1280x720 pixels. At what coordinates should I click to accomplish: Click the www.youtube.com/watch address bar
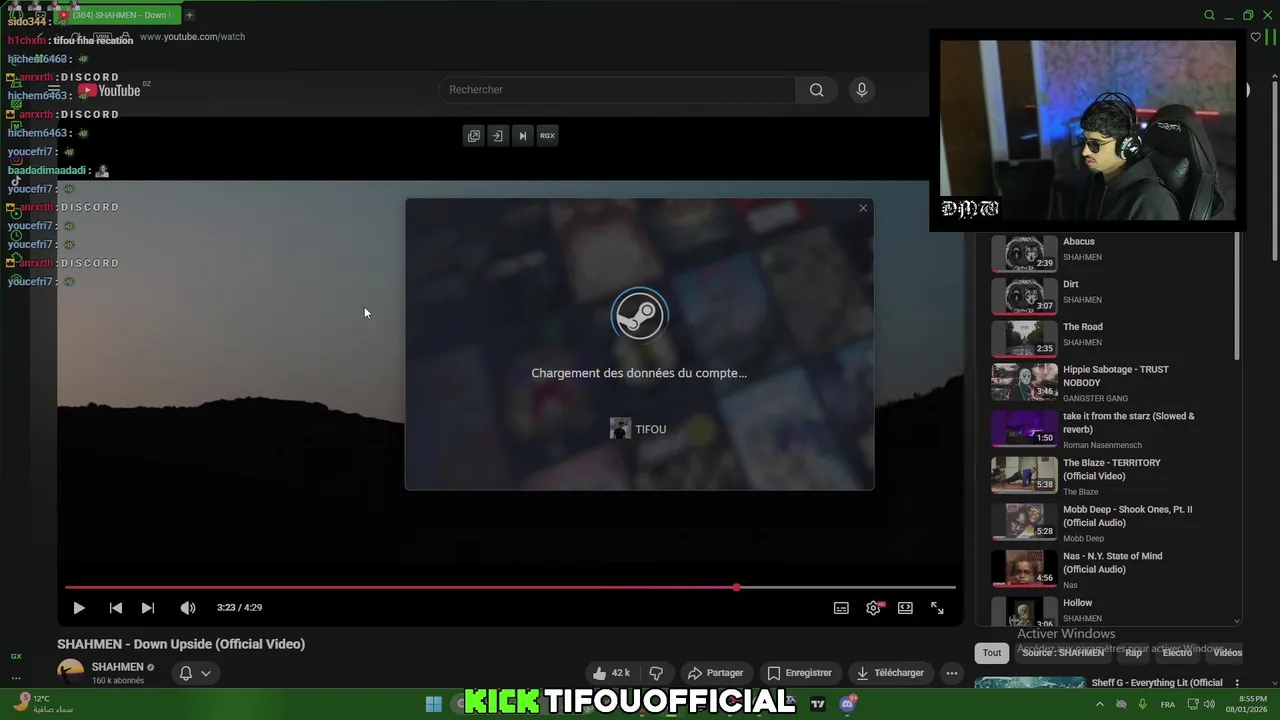[192, 37]
